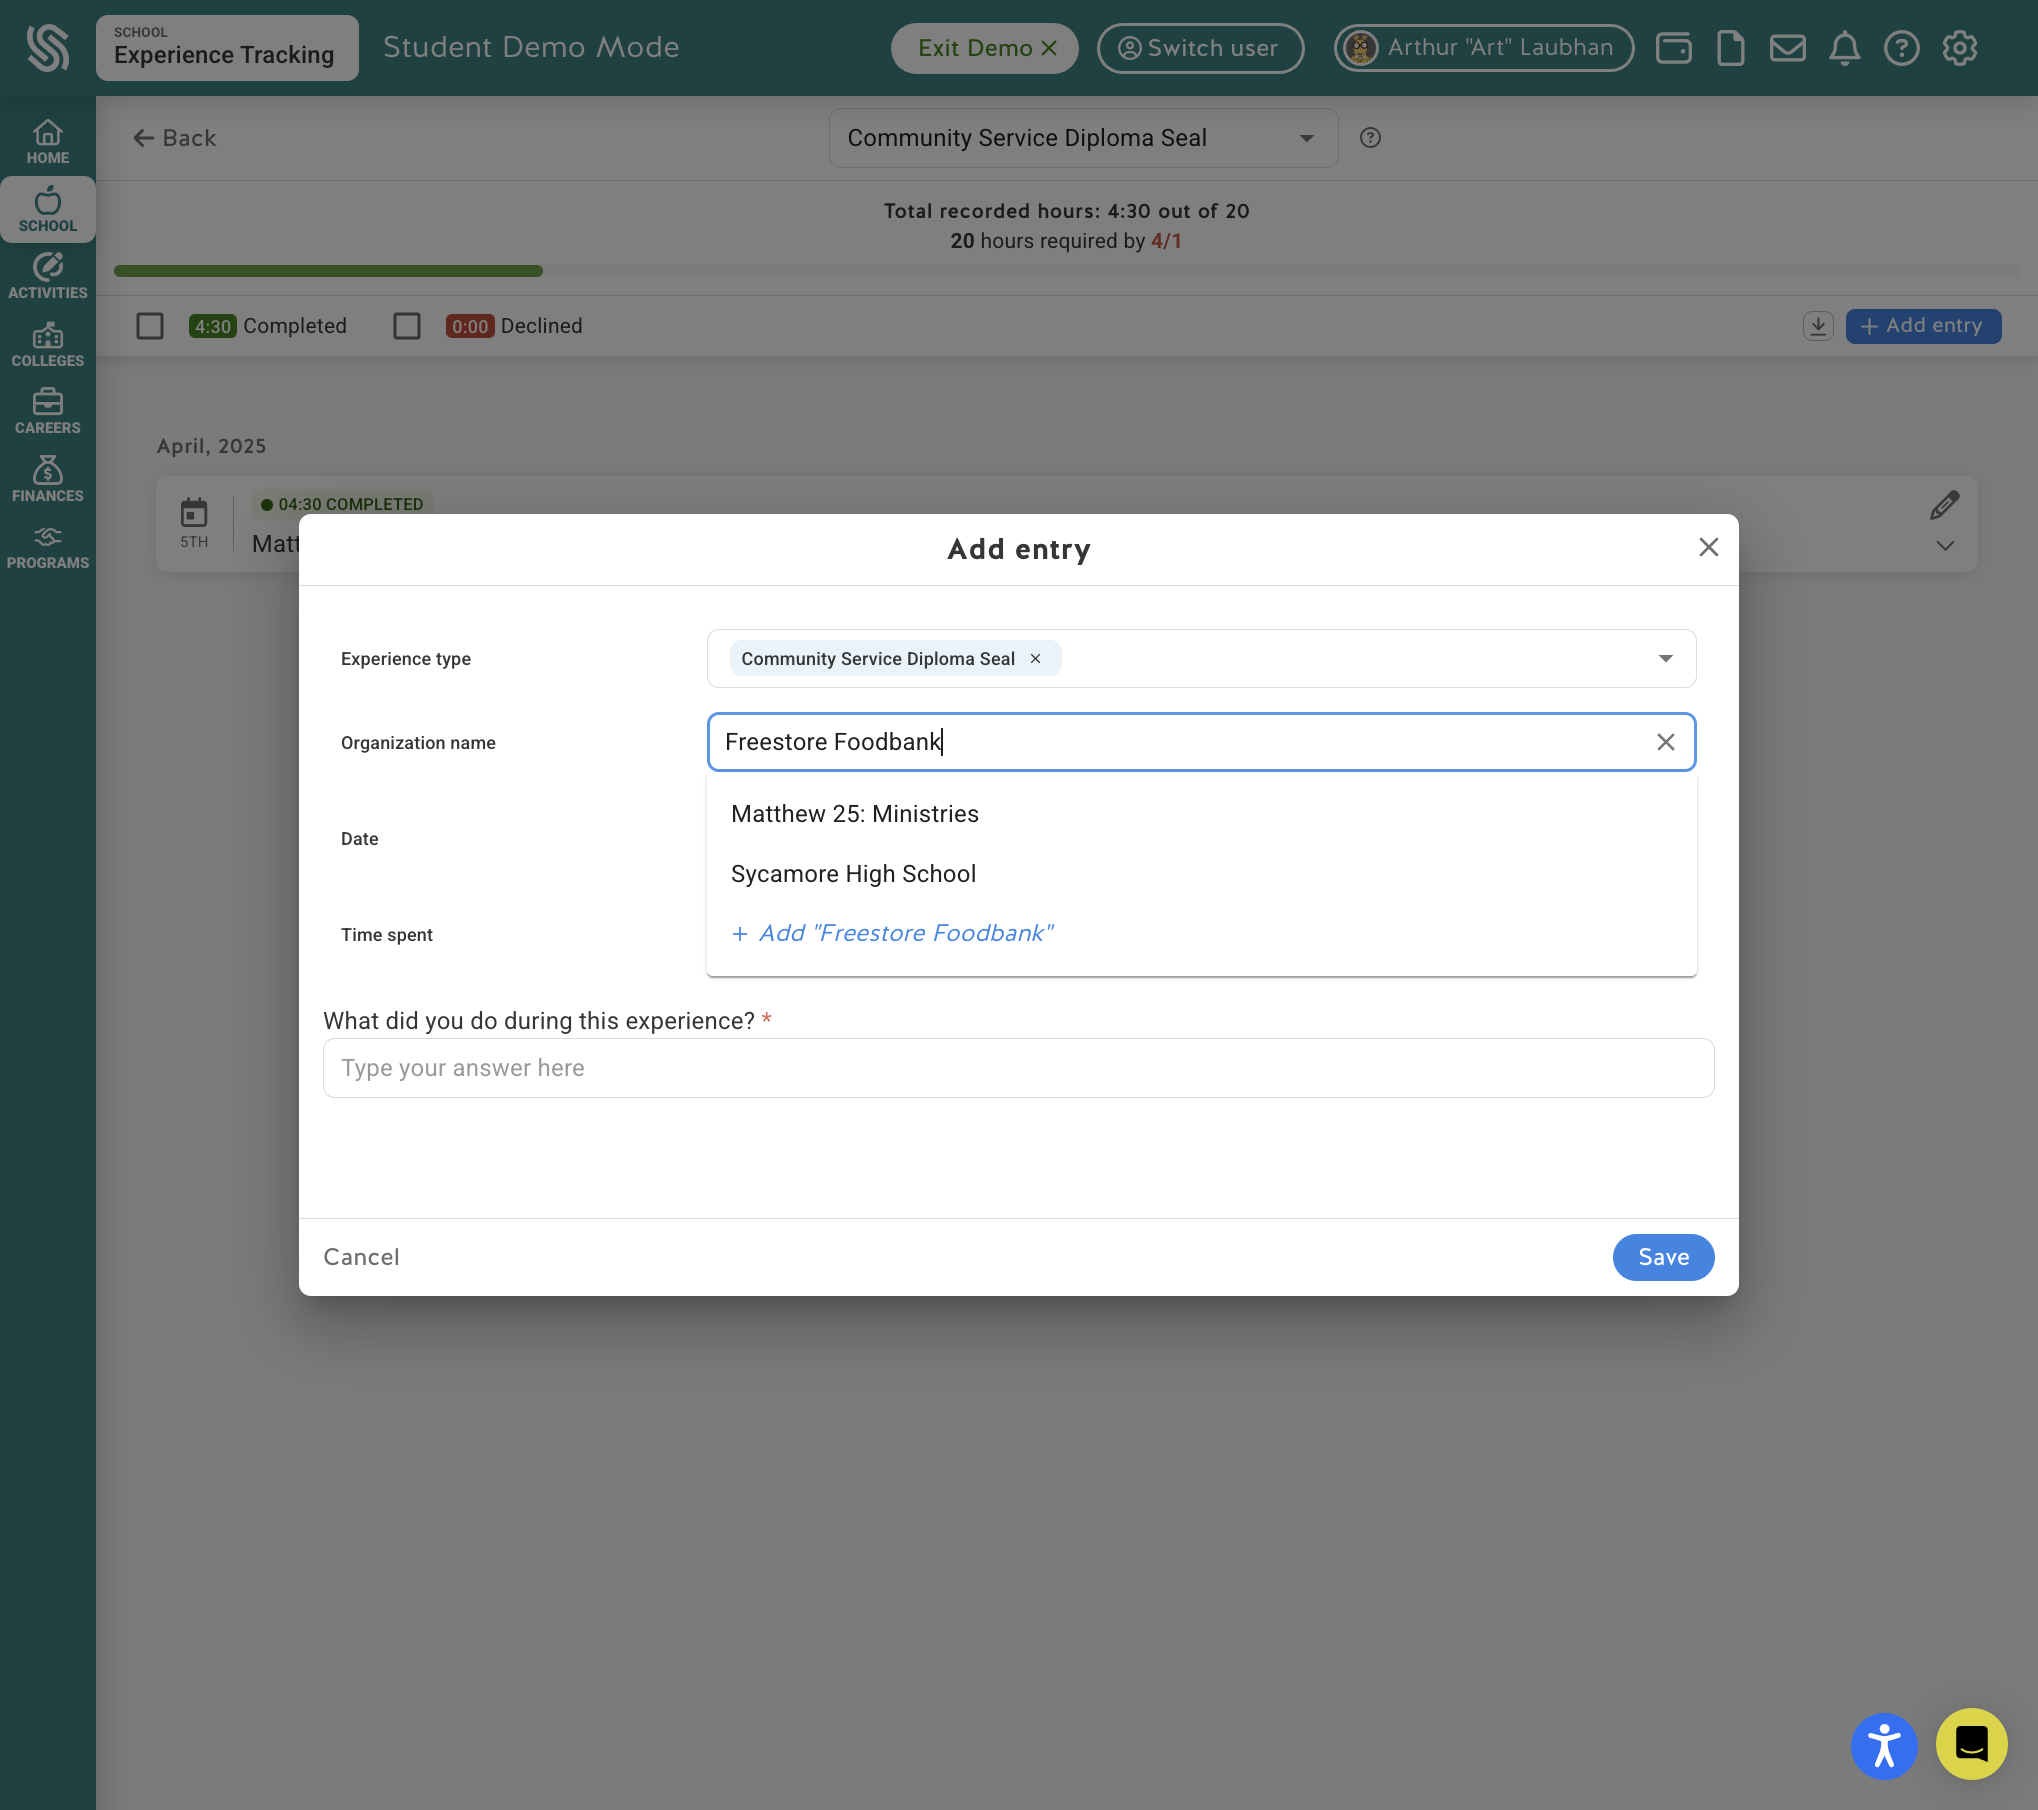This screenshot has height=1810, width=2038.
Task: Click Cancel in the dialog
Action: pos(361,1257)
